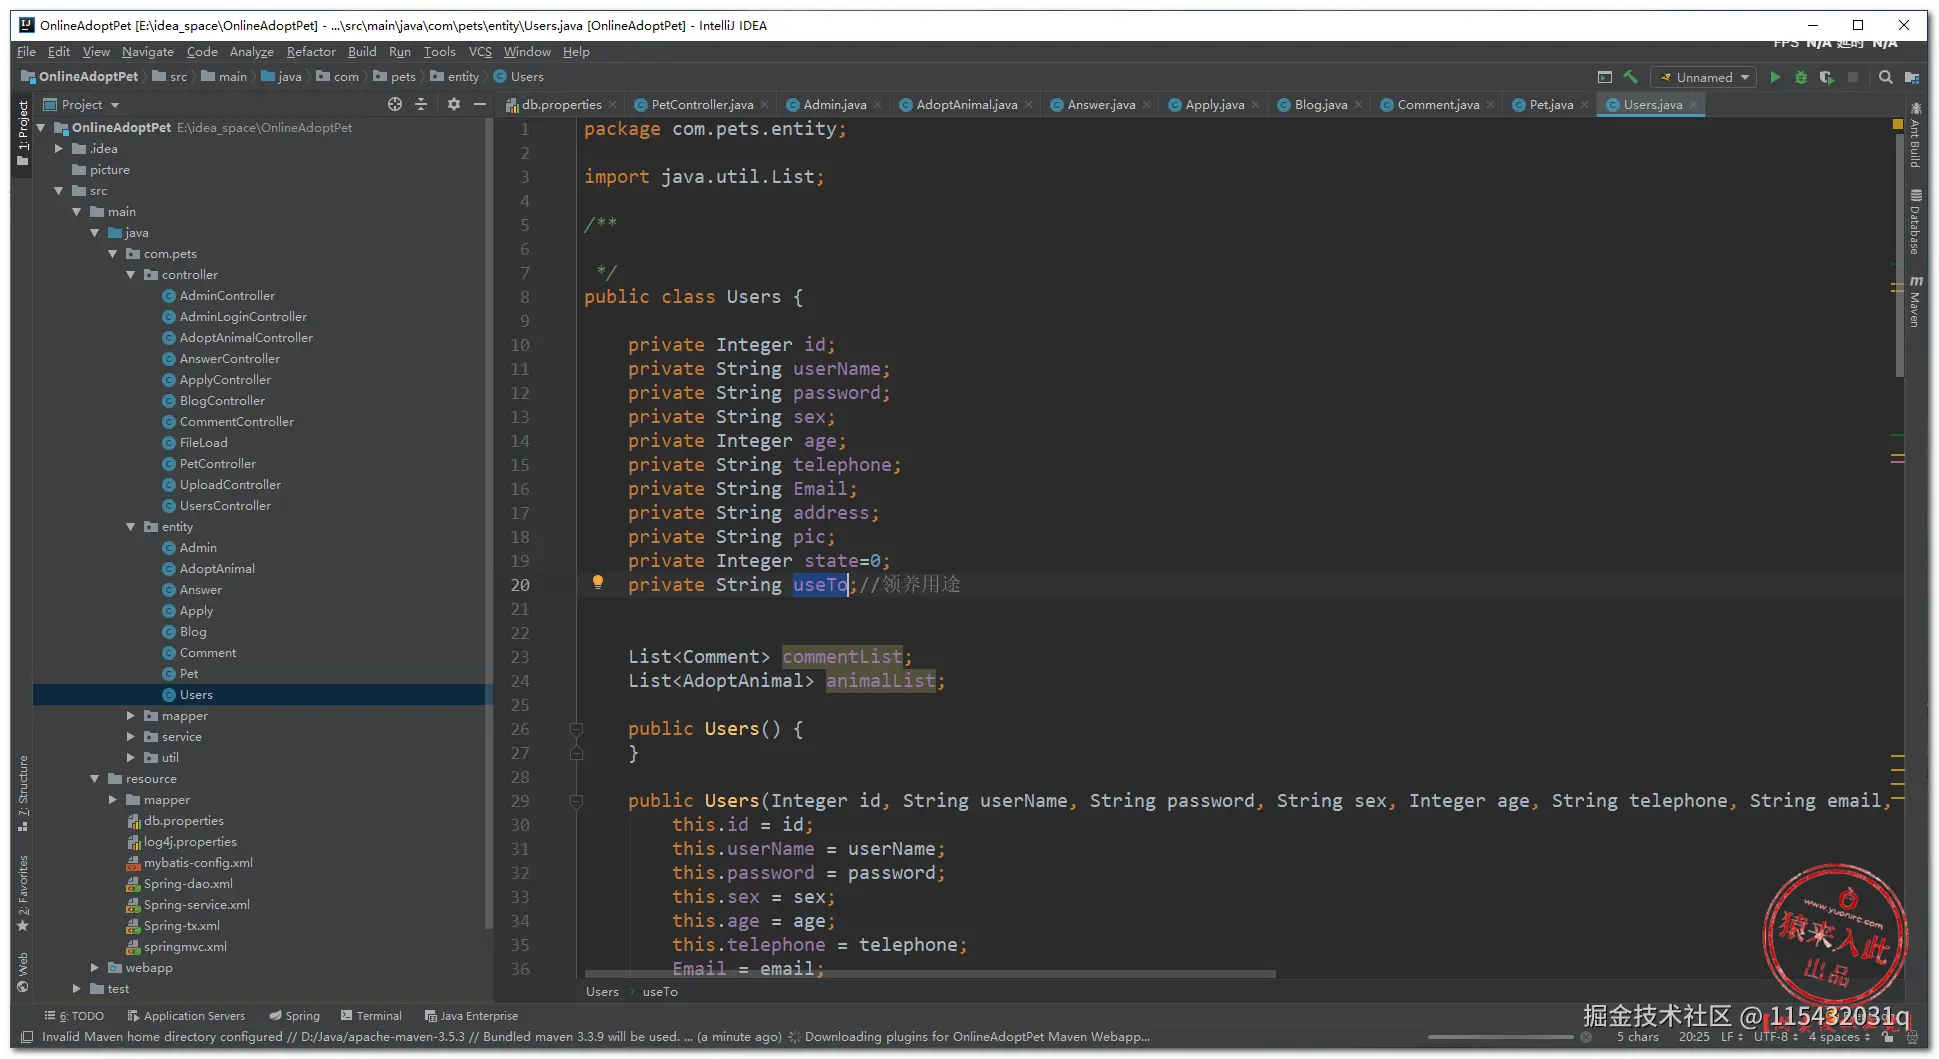Toggle the Maven tool window stripe
Viewport: 1939px width, 1059px height.
click(1915, 302)
